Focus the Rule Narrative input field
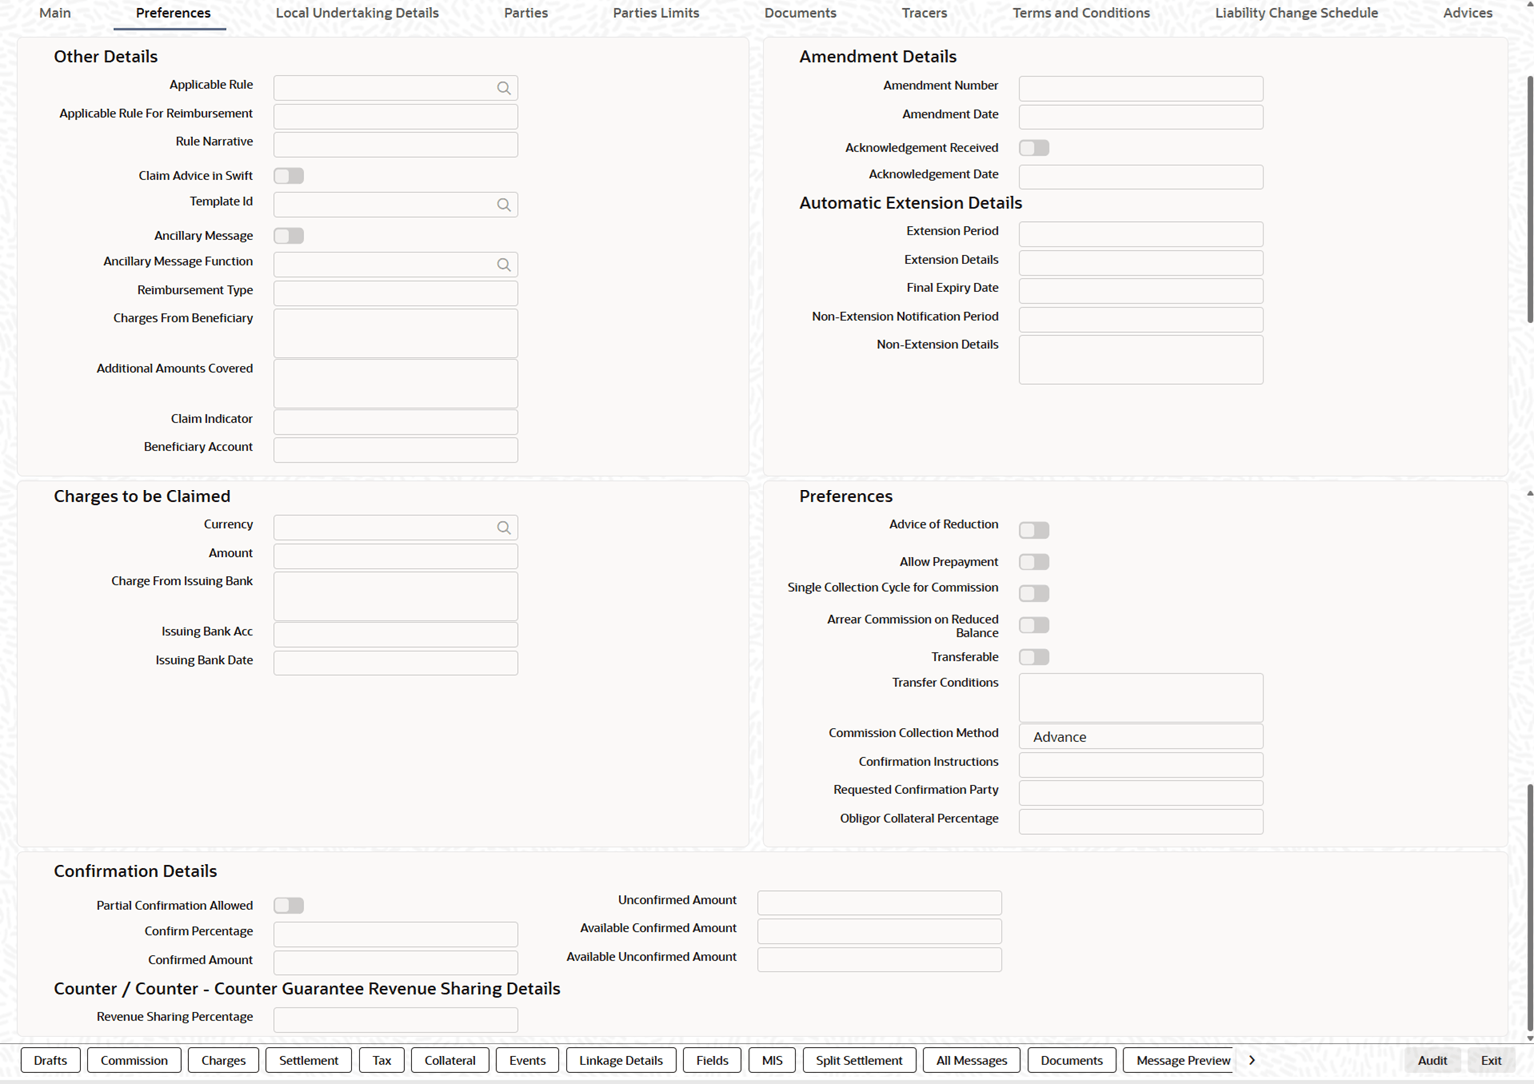The height and width of the screenshot is (1086, 1534). 396,145
